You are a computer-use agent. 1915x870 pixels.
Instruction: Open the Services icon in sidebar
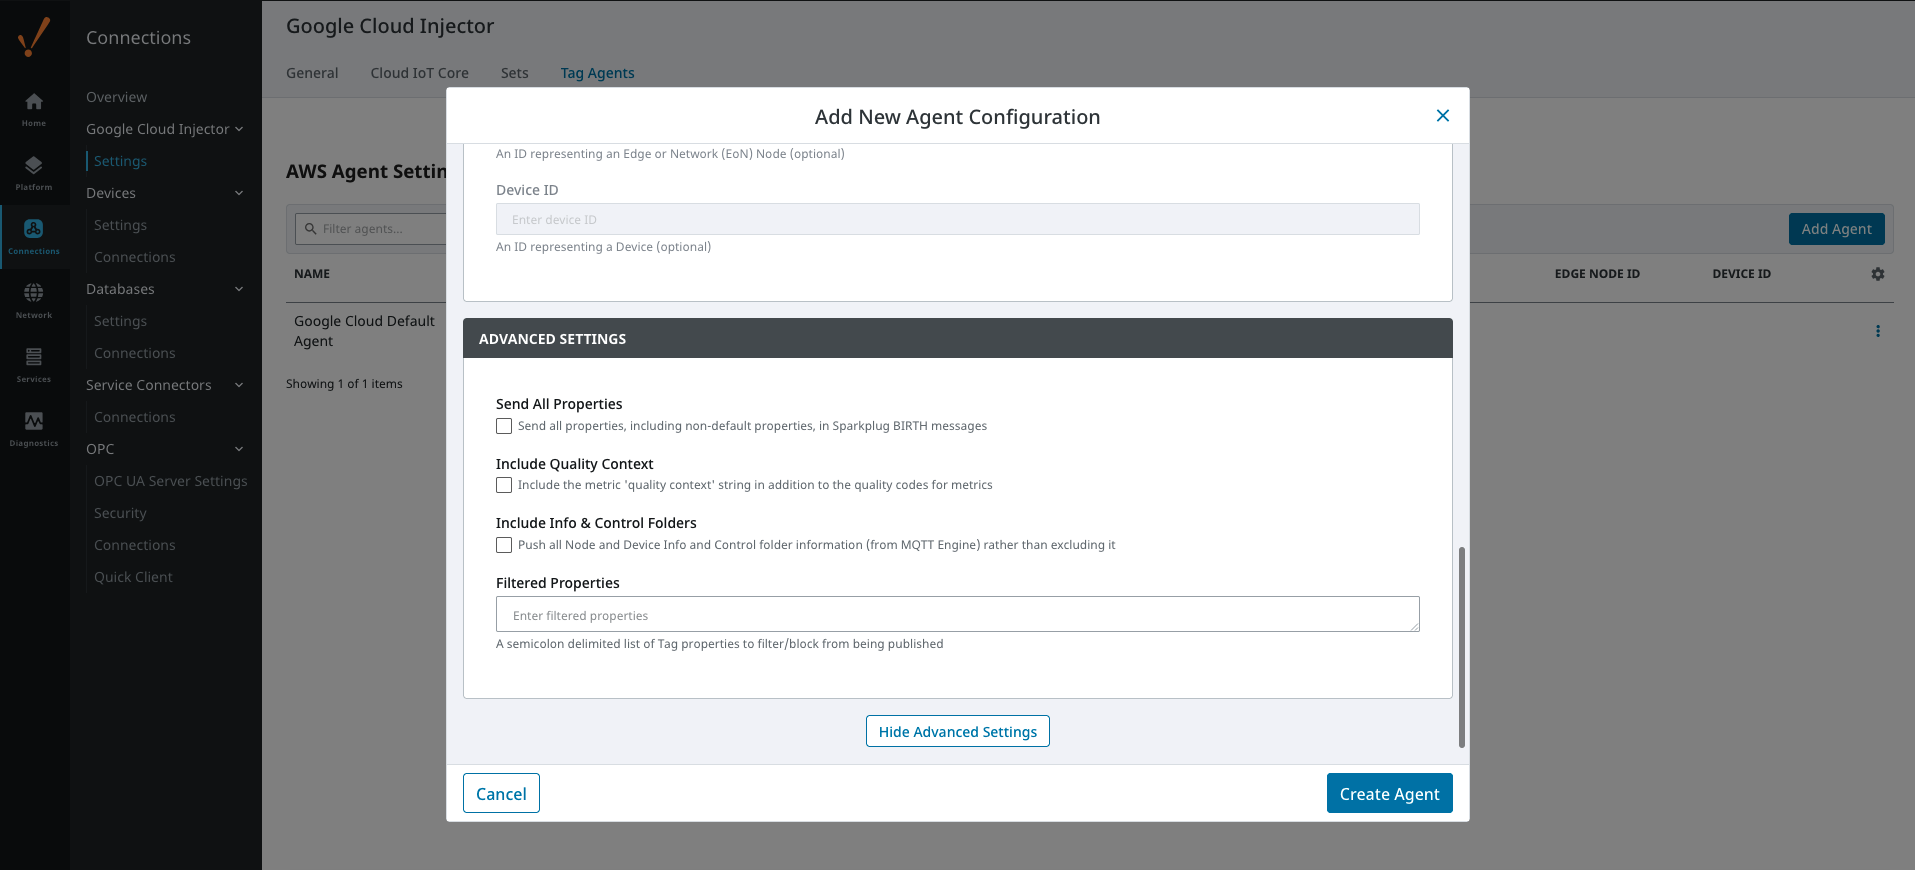(x=34, y=357)
